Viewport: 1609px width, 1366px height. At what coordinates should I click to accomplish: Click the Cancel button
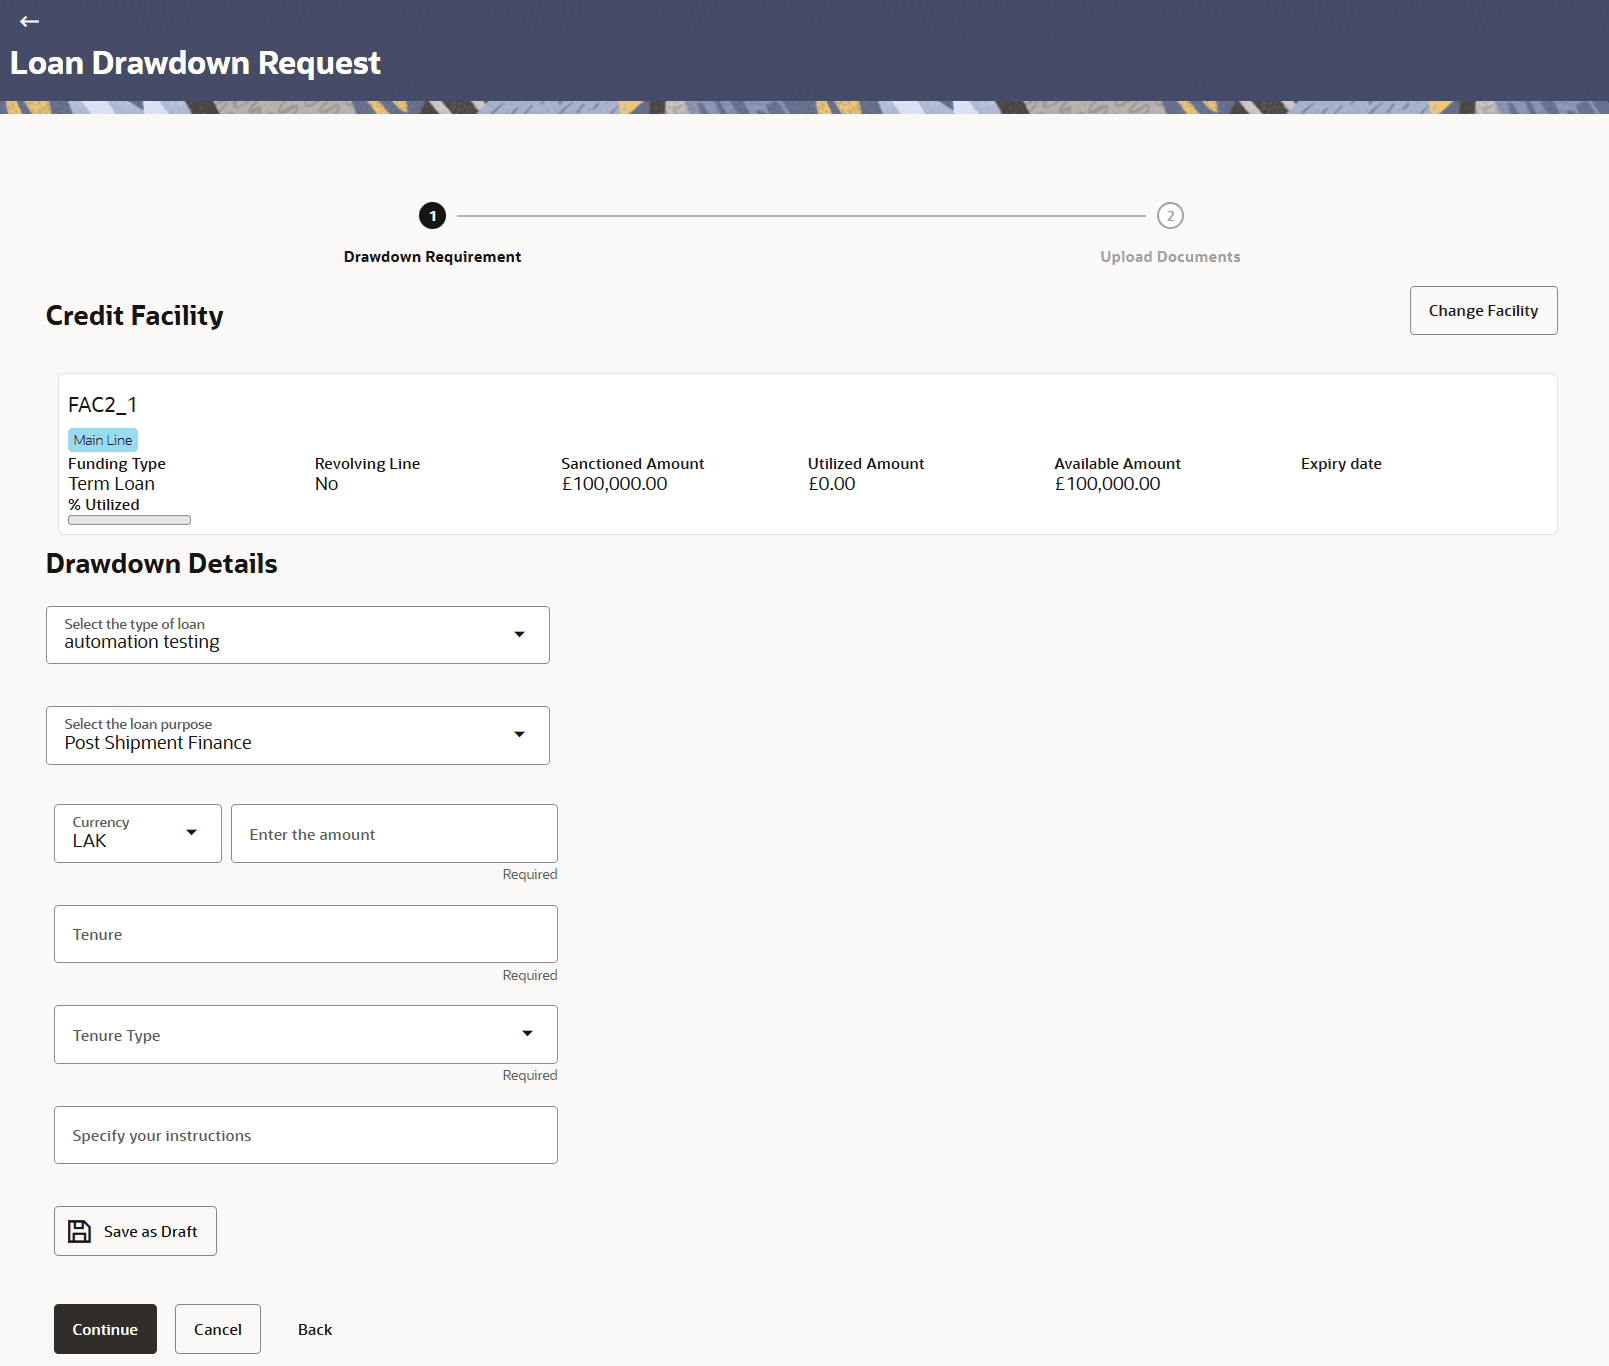point(218,1329)
